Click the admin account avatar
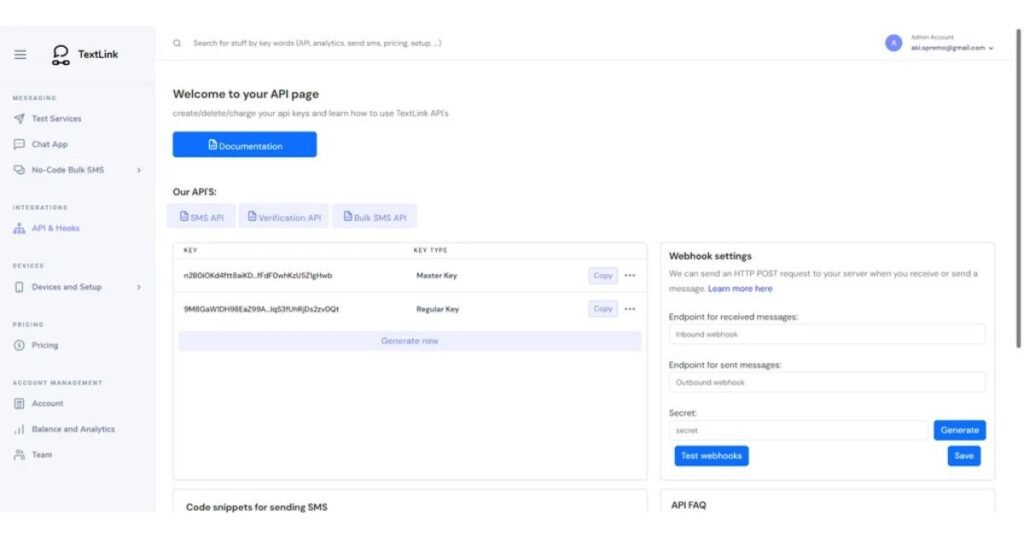 (x=893, y=43)
